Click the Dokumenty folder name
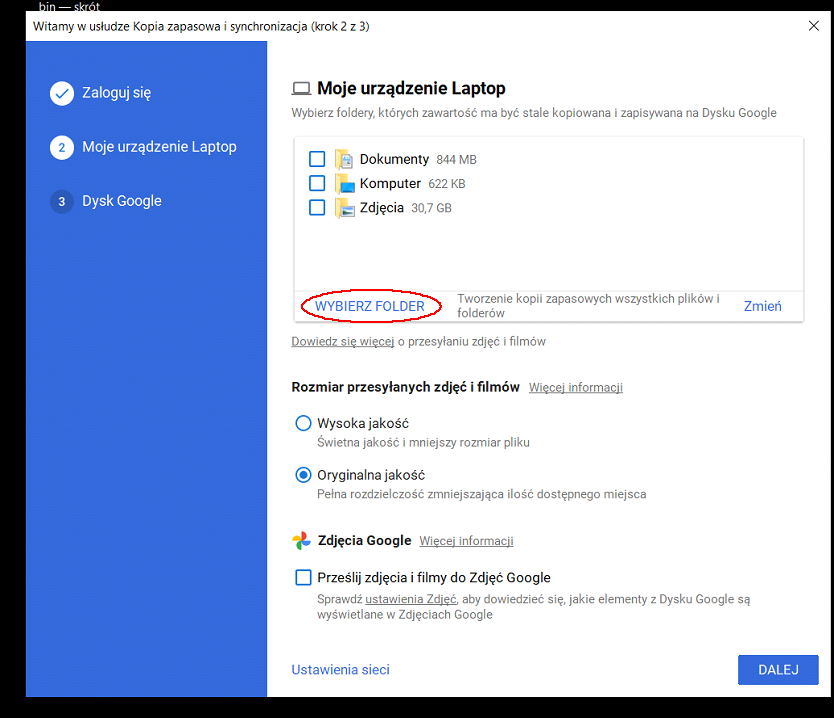The height and width of the screenshot is (718, 835). coord(394,159)
